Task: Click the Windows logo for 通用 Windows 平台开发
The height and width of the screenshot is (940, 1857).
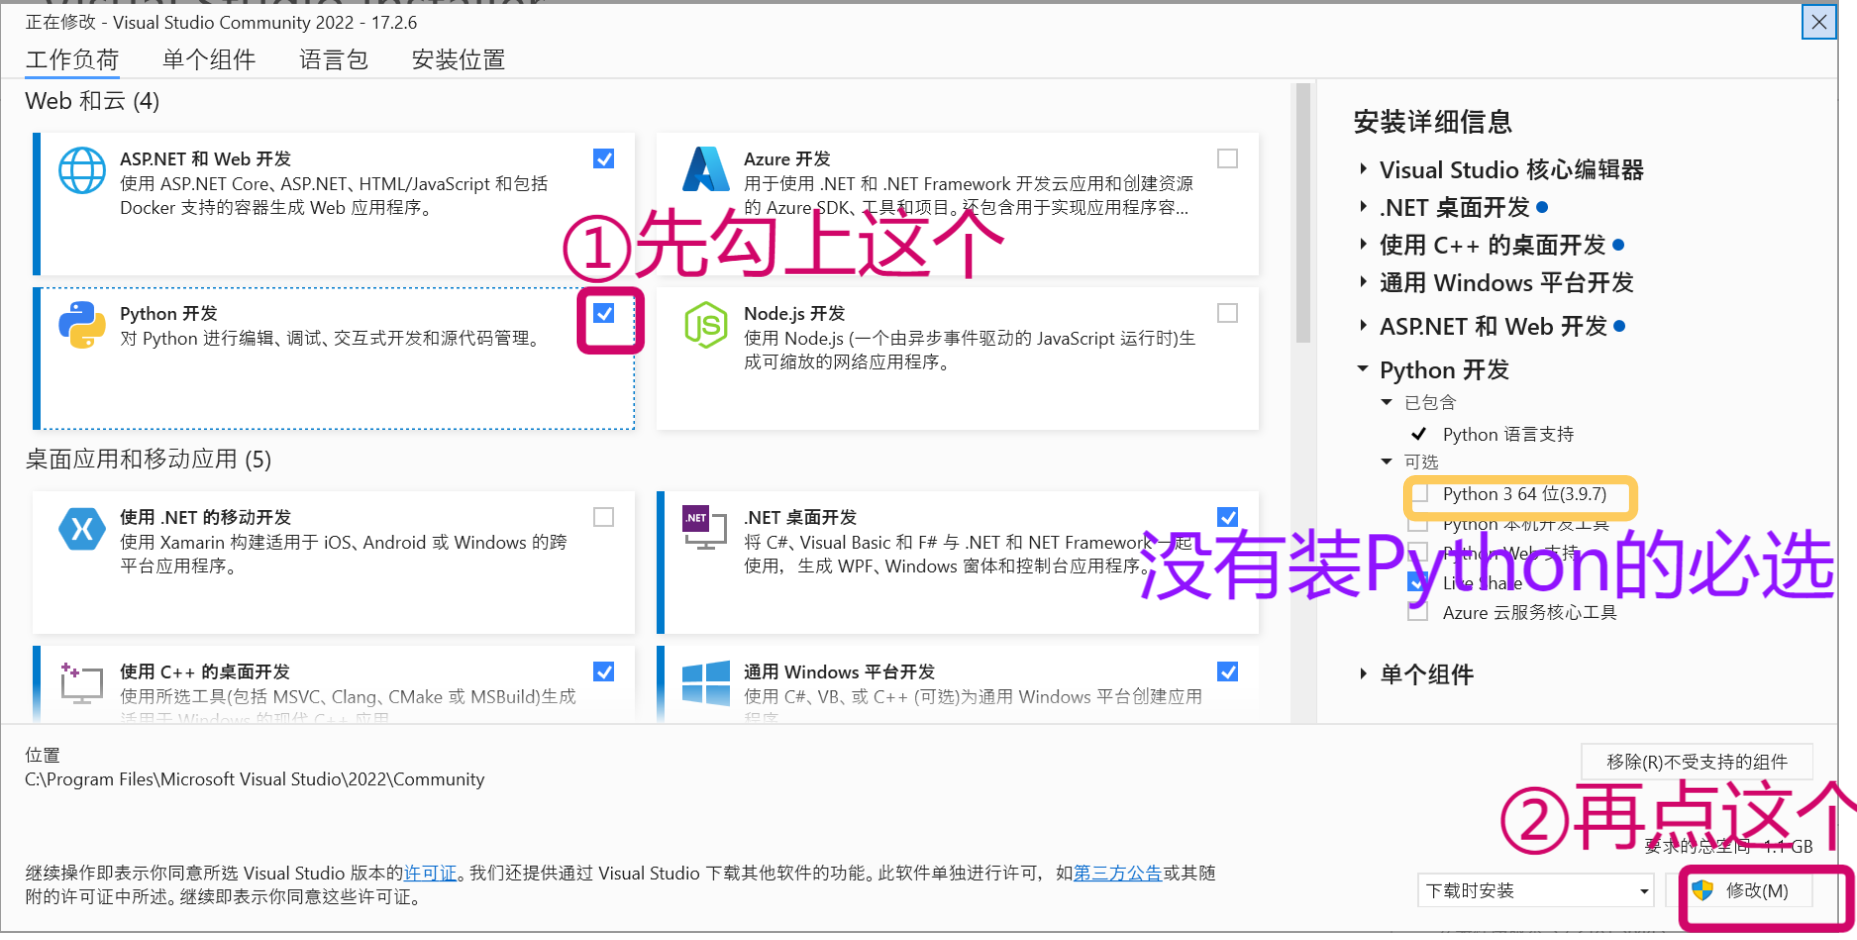Action: 707,683
